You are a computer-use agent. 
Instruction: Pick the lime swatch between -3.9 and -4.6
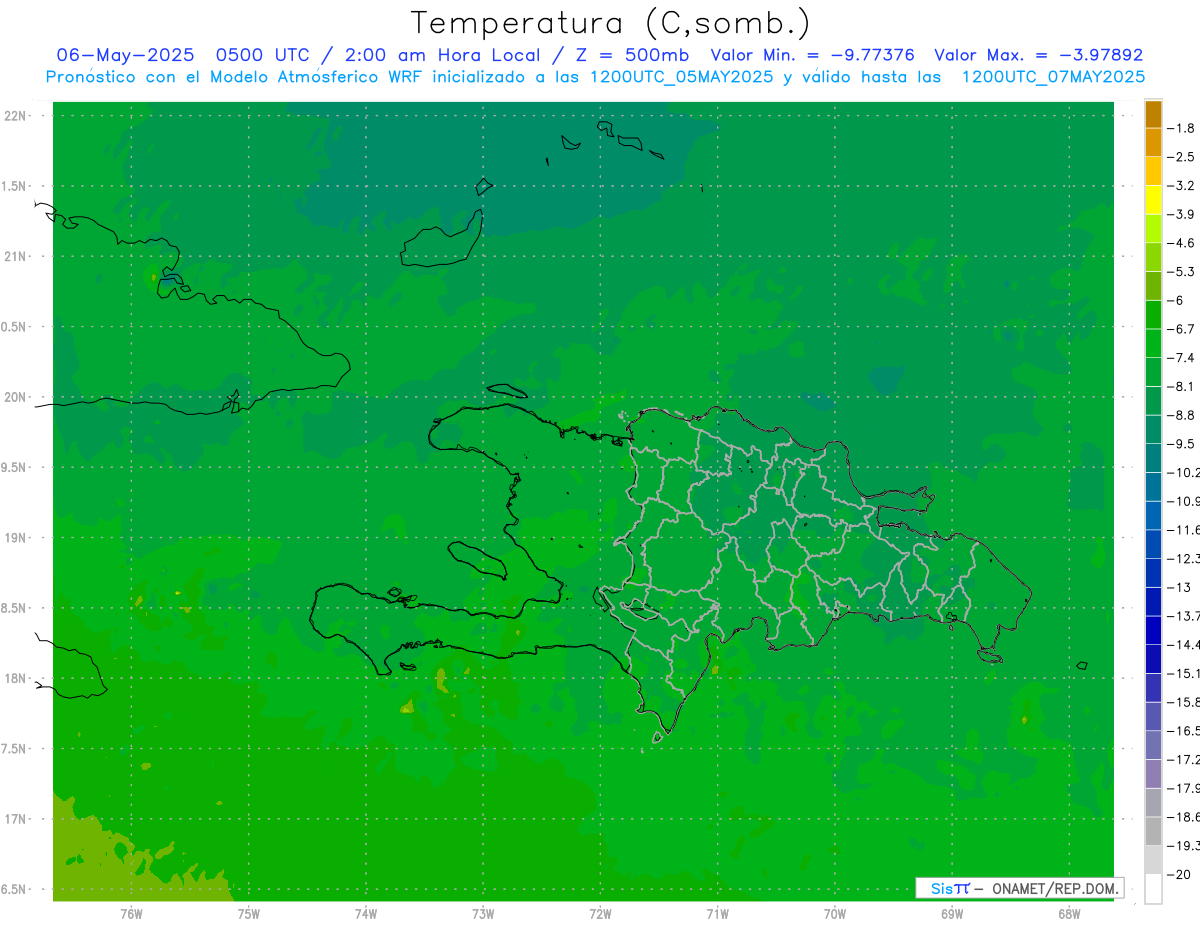pyautogui.click(x=1153, y=228)
